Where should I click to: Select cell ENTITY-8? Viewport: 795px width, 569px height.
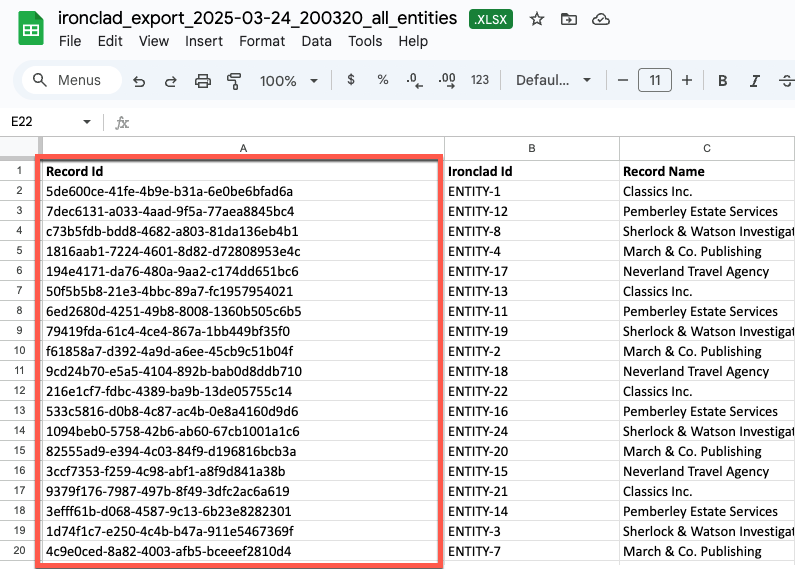click(x=532, y=231)
